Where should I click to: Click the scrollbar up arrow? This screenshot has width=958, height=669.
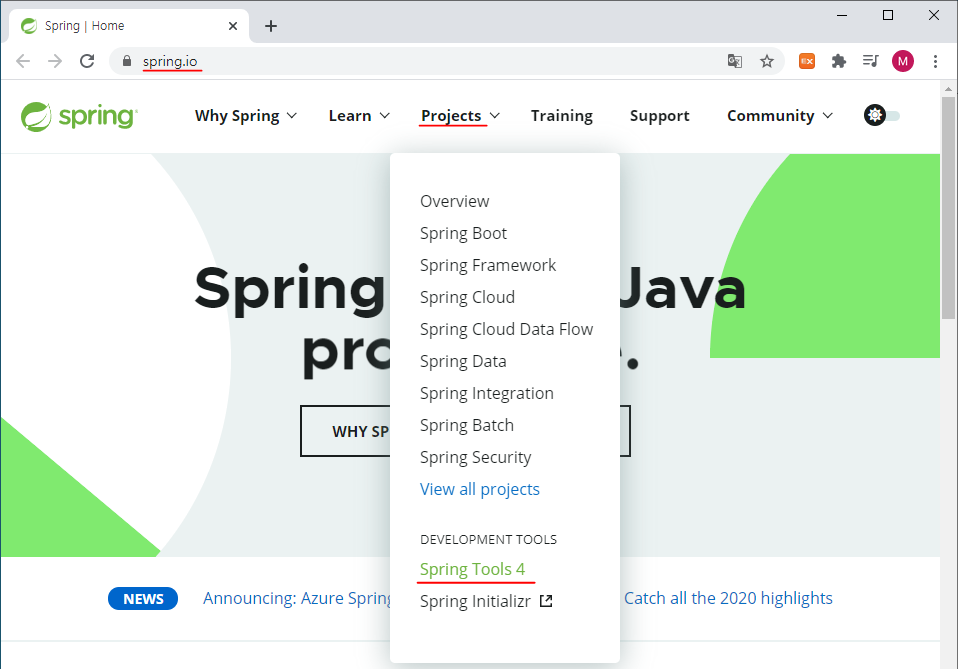pyautogui.click(x=948, y=89)
